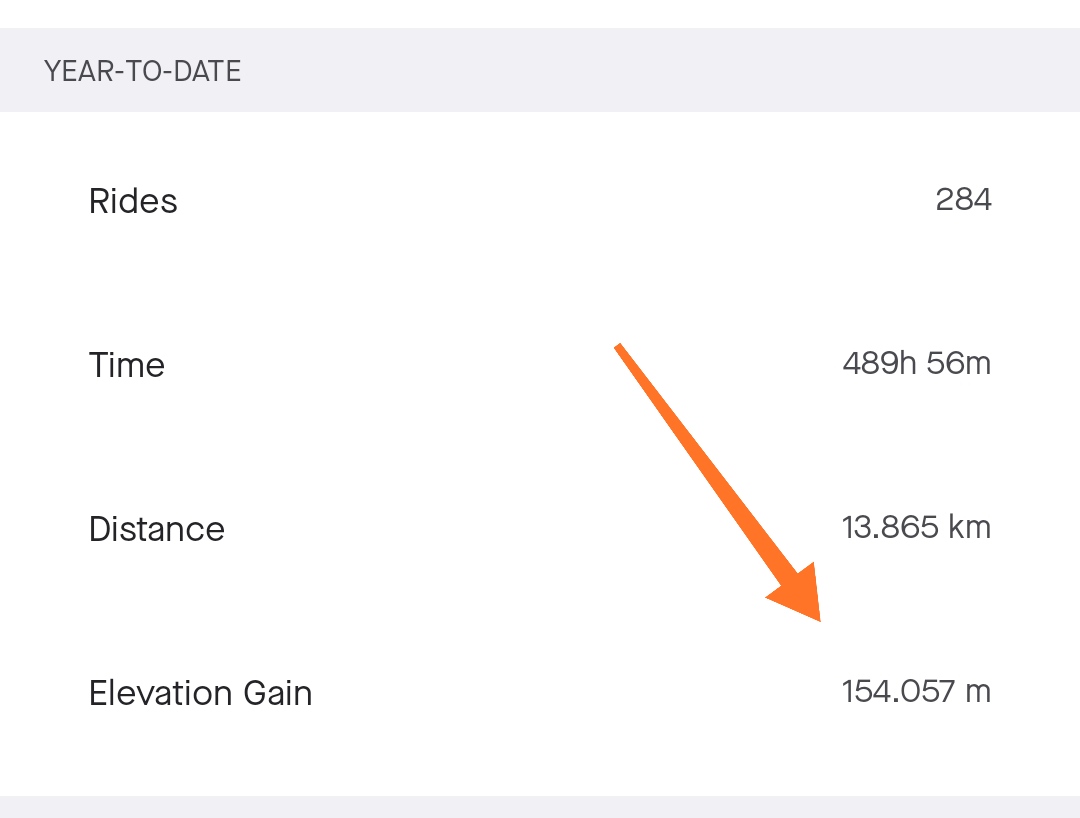Click the tail end of the orange arrow

pyautogui.click(x=622, y=350)
